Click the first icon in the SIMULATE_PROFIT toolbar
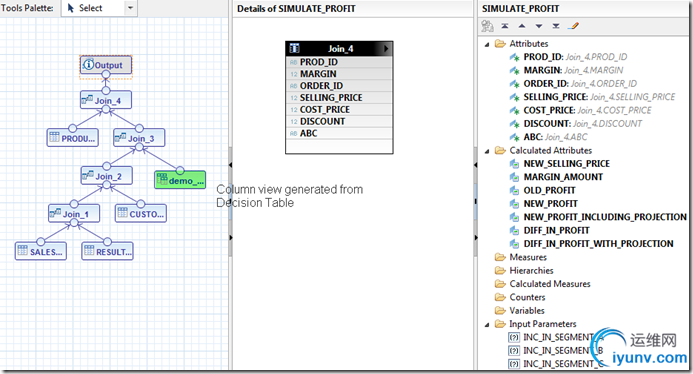The image size is (693, 374). [x=487, y=26]
